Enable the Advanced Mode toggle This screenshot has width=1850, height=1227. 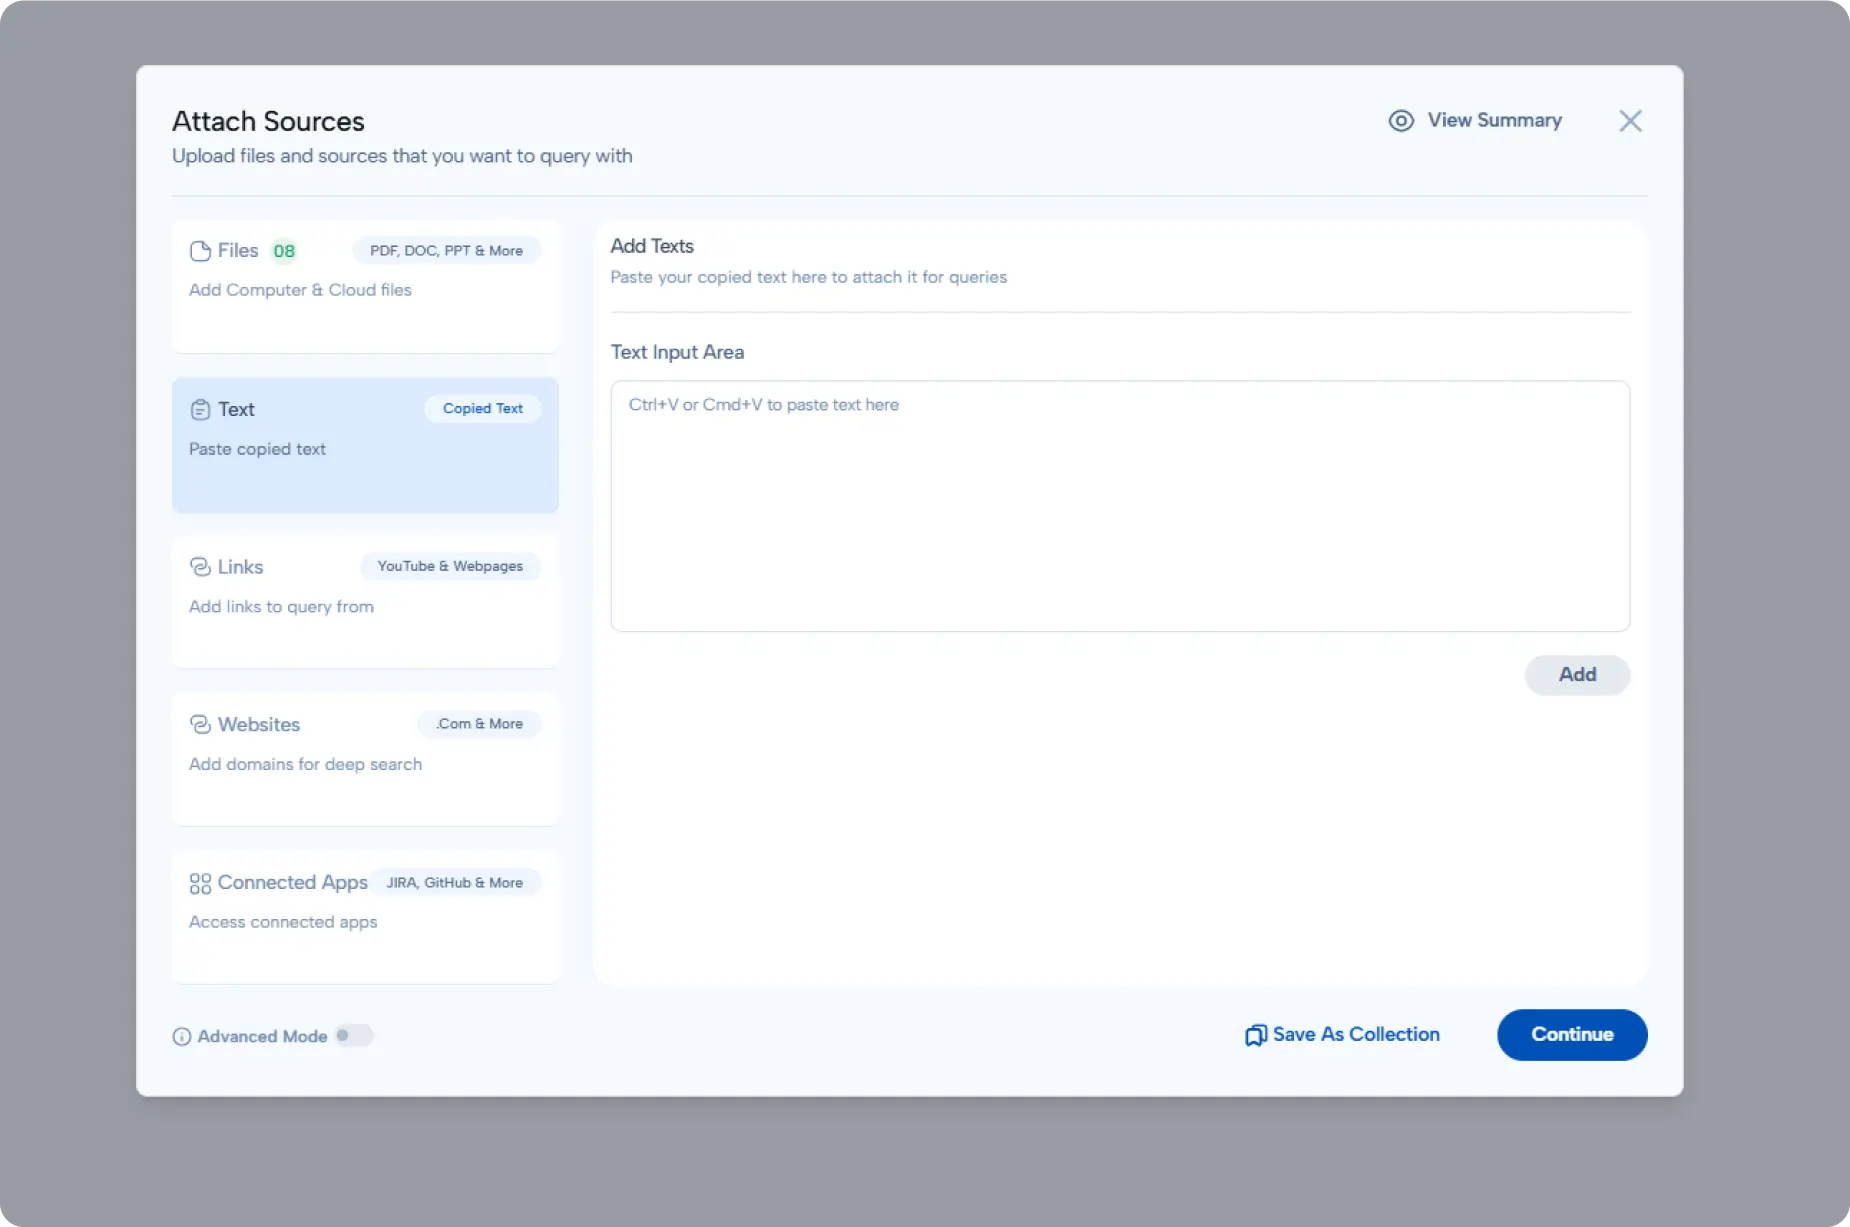point(355,1035)
